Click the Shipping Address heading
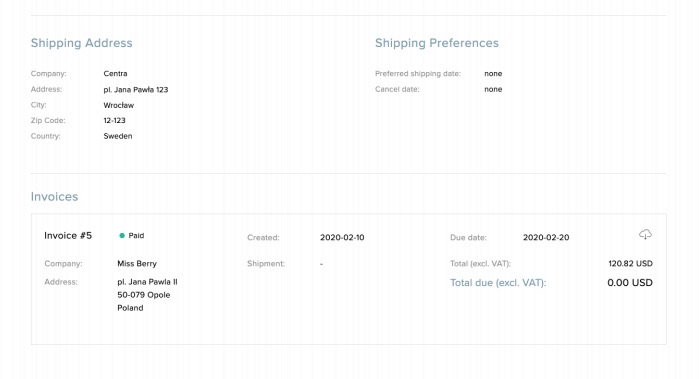The image size is (699, 379). (x=82, y=43)
